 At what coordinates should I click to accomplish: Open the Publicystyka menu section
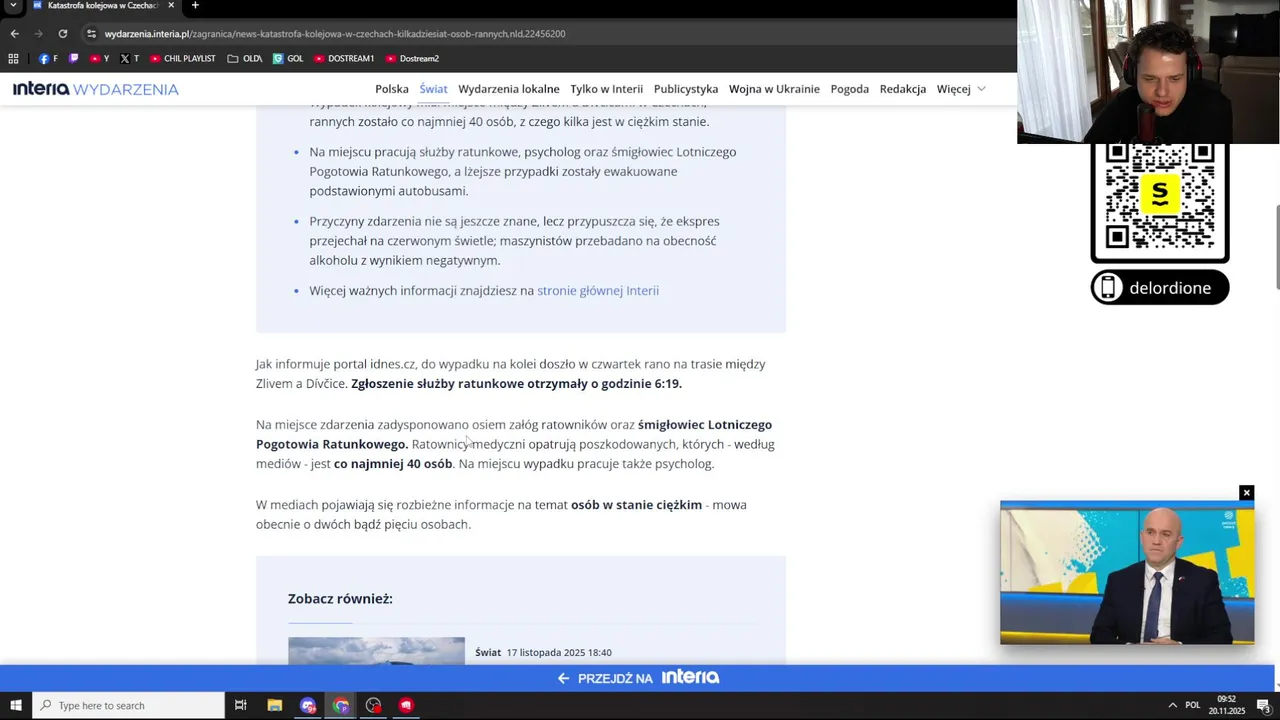(686, 89)
